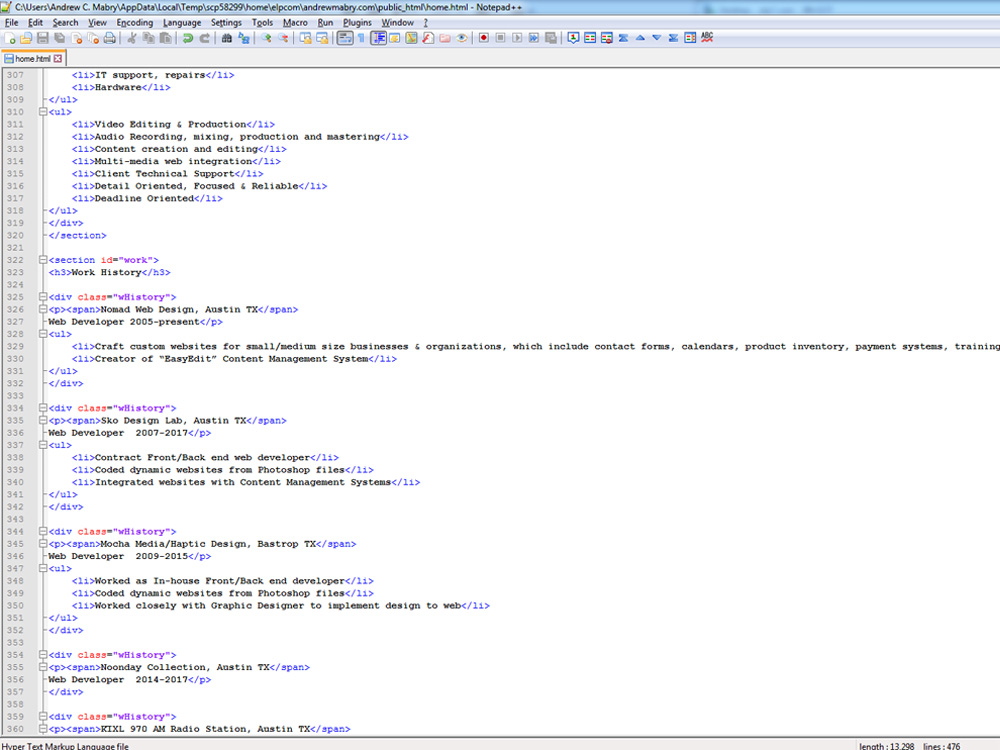1000x750 pixels.
Task: Open the Plugins menu
Action: click(357, 22)
